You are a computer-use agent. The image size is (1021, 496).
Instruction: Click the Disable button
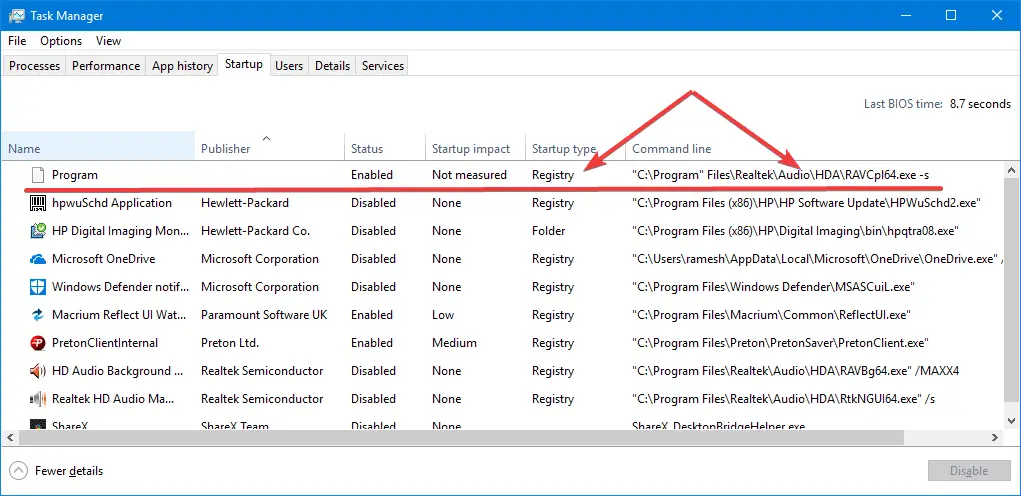[x=969, y=471]
